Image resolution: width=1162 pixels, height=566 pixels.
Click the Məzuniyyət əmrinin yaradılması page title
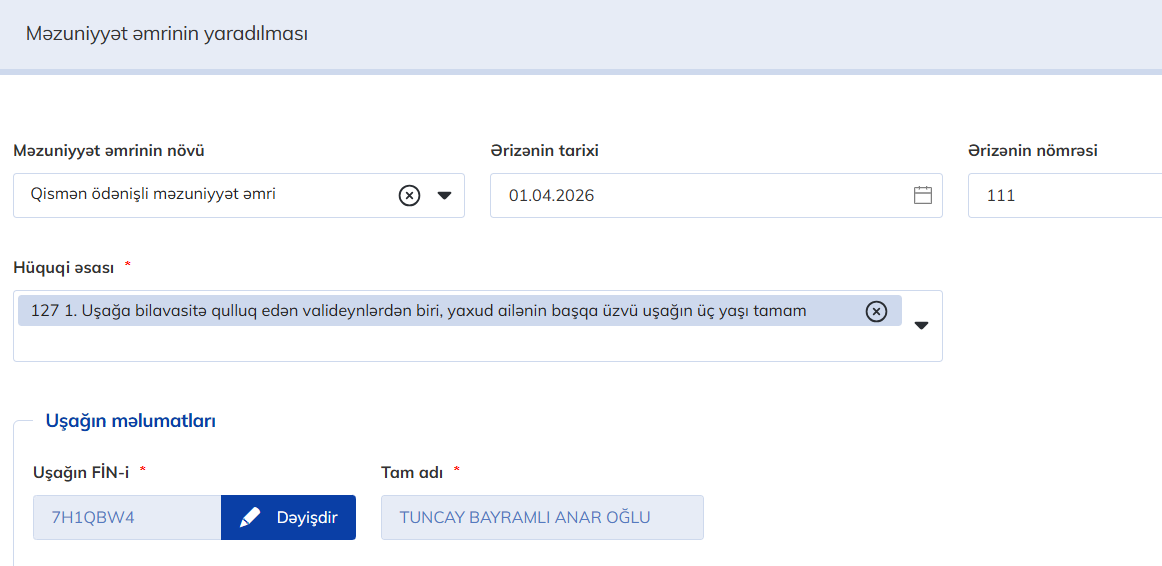point(167,34)
